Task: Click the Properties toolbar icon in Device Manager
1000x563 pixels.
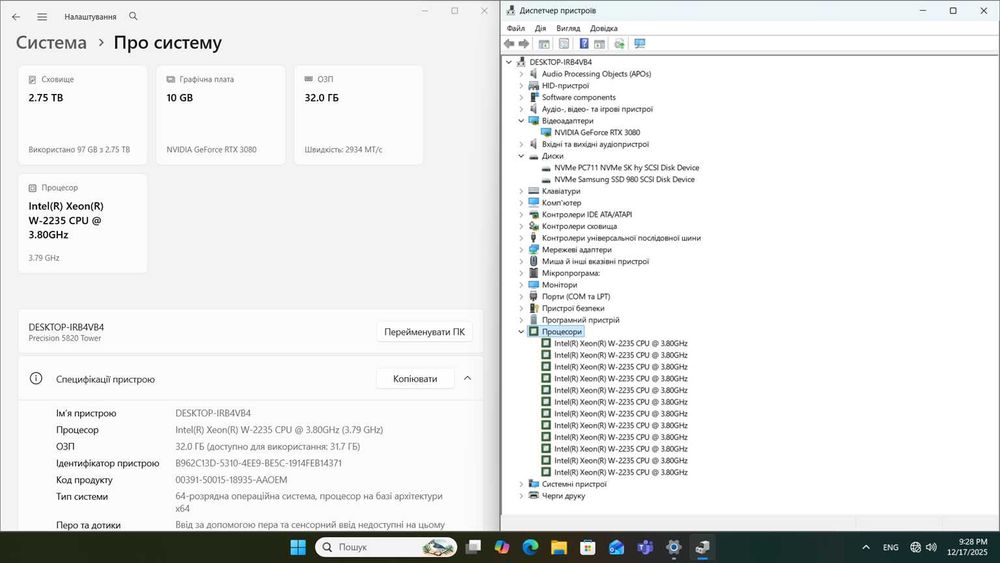Action: [564, 43]
